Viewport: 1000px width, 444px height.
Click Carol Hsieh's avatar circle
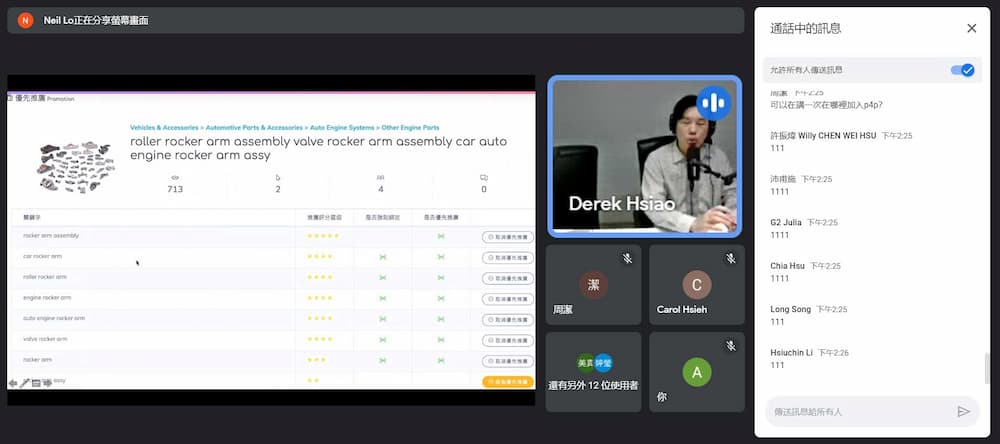(x=696, y=285)
